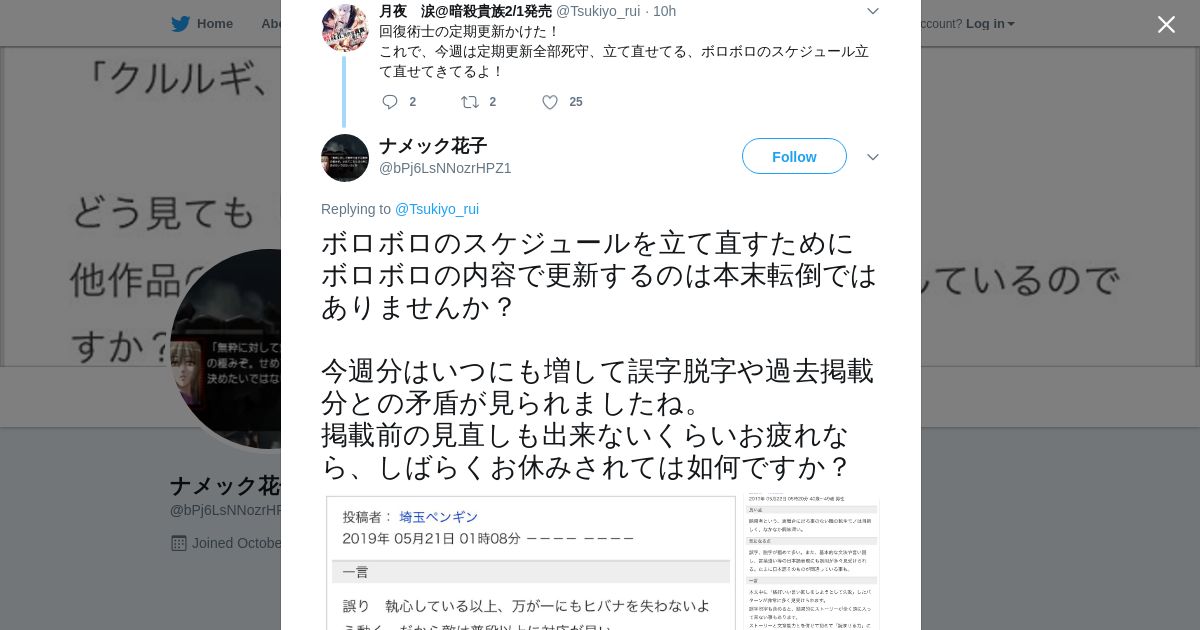Screen dimensions: 1200x630
Task: Follow ナメック花子 with the Follow button
Action: pyautogui.click(x=794, y=157)
